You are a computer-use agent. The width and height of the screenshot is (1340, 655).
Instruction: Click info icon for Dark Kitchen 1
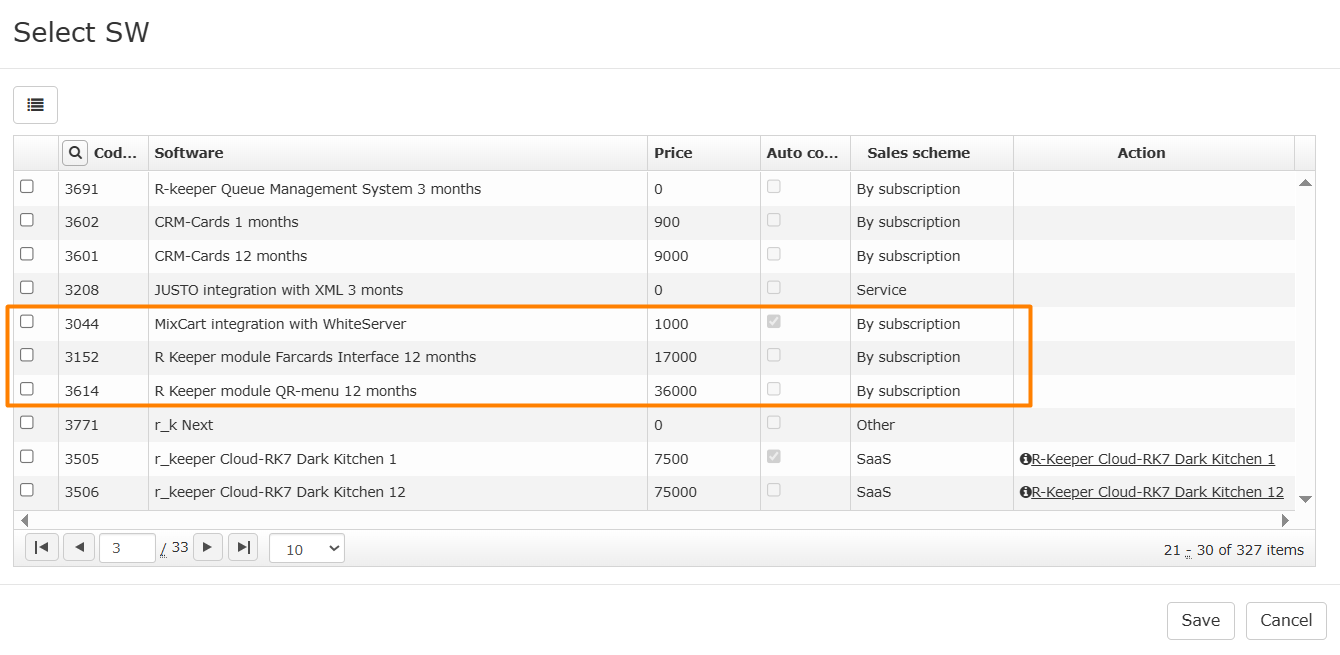pyautogui.click(x=1025, y=459)
